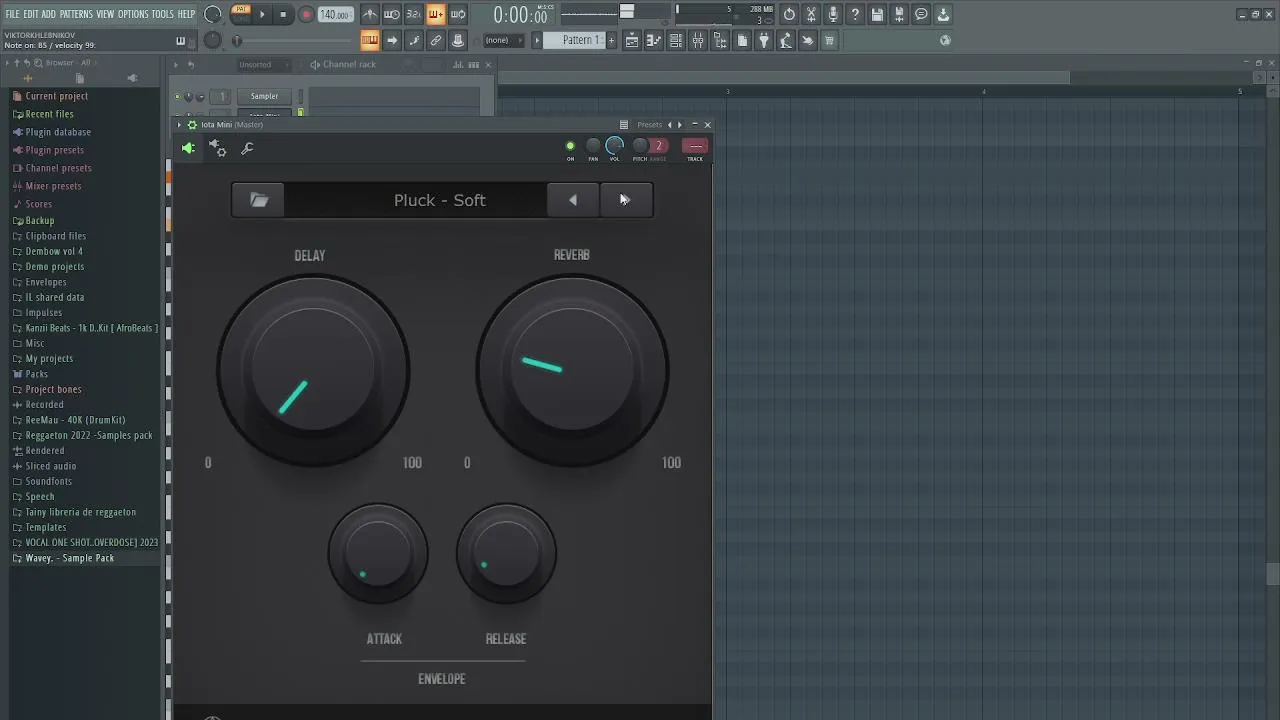Click the question mark help icon

855,14
